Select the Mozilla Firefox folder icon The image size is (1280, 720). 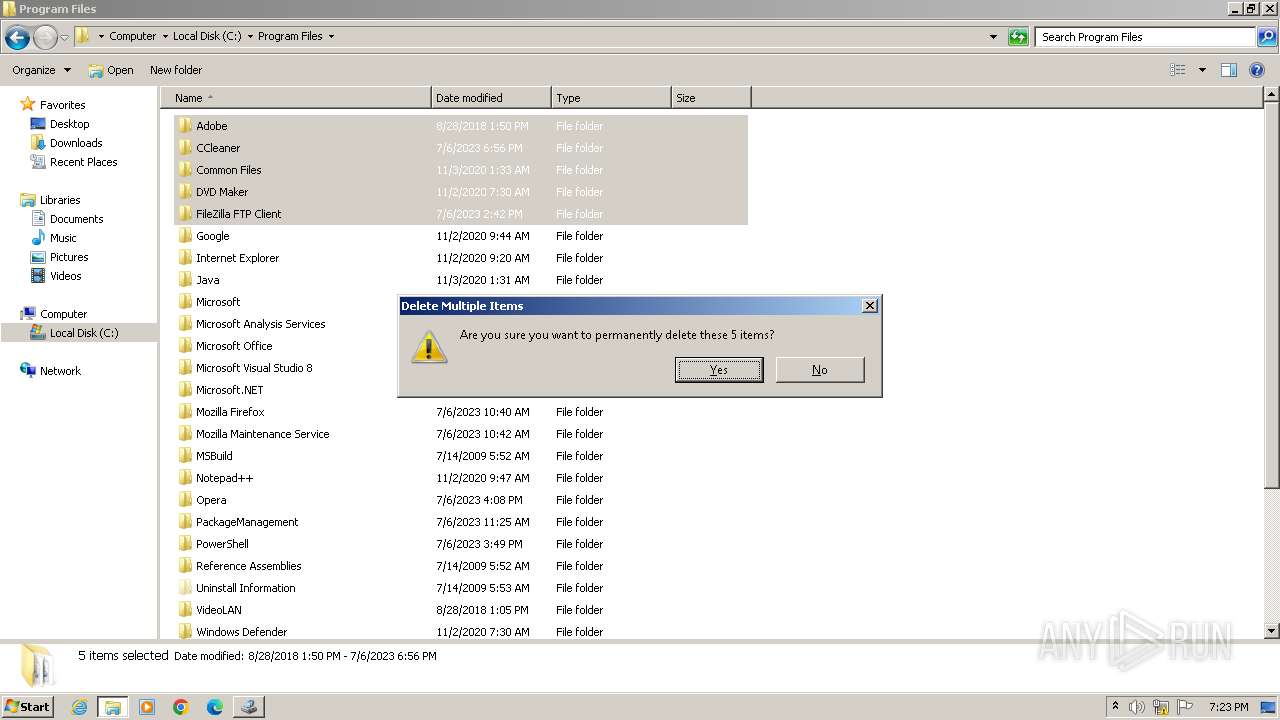(185, 412)
